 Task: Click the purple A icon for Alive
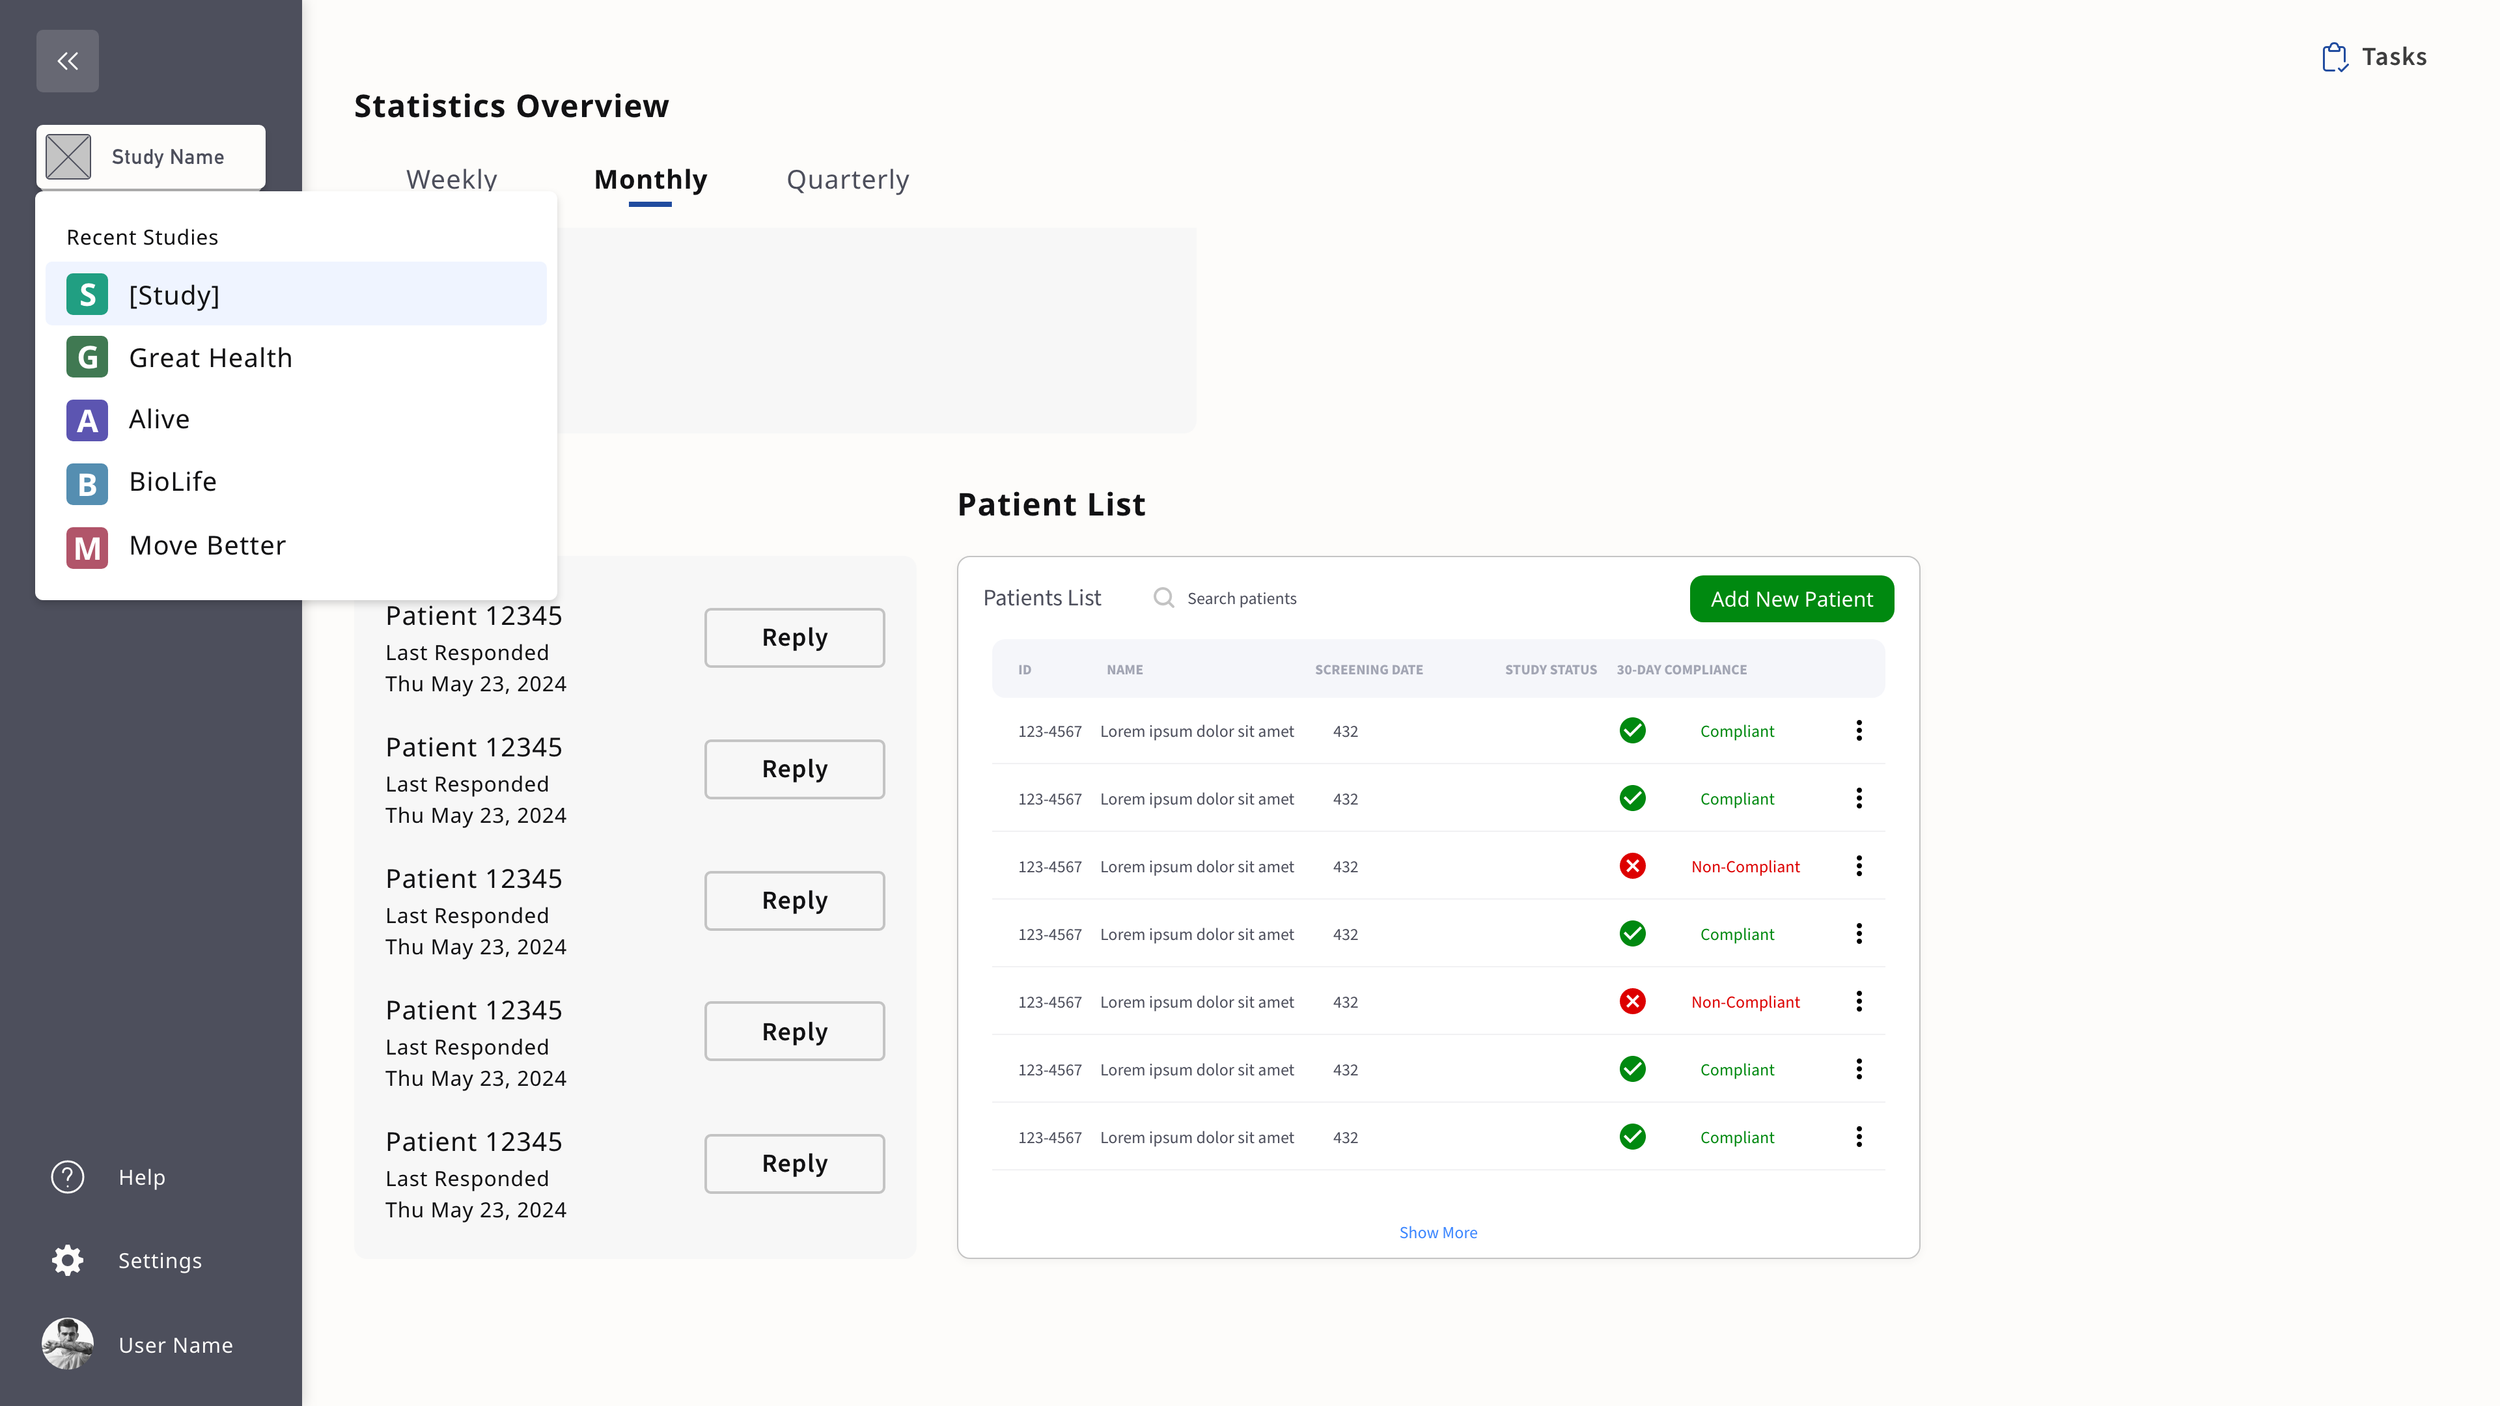click(x=87, y=420)
